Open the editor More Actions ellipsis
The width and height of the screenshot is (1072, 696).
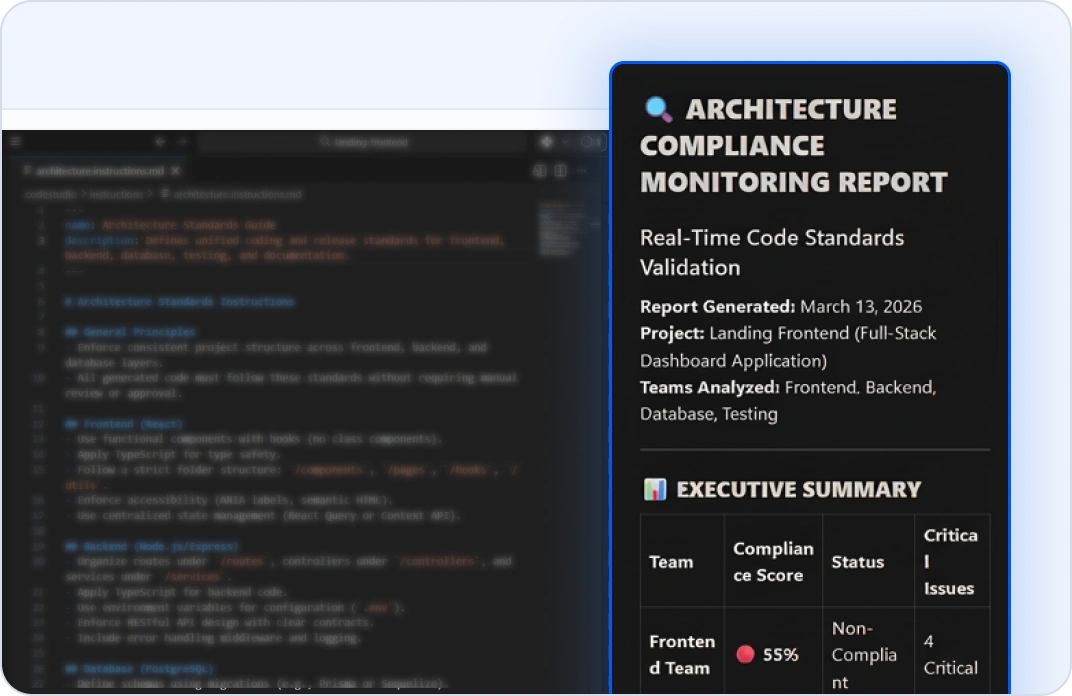pyautogui.click(x=582, y=171)
